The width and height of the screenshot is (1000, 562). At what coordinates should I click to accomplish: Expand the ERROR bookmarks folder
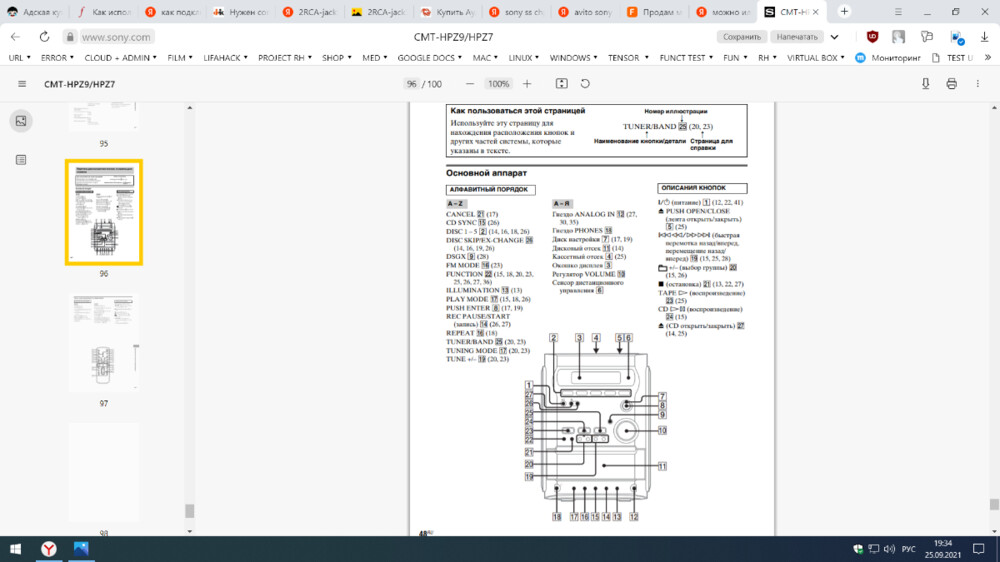(57, 57)
